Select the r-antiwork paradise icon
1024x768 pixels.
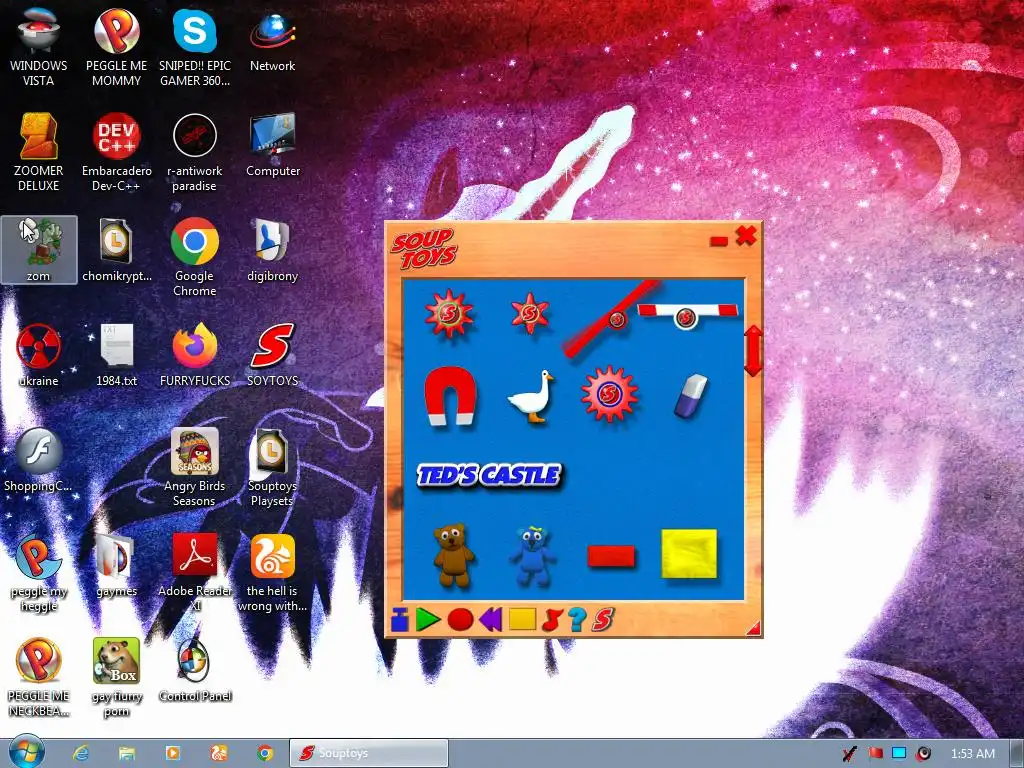(x=195, y=153)
